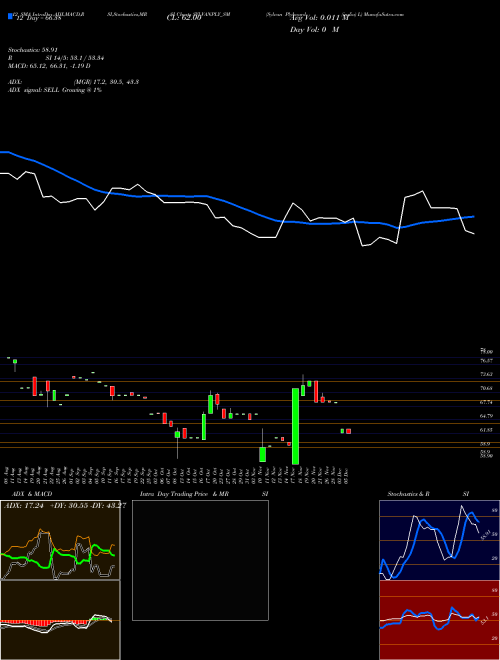500x660 pixels.
Task: Click the tall green candlestick on the price chart
Action: [x=295, y=426]
